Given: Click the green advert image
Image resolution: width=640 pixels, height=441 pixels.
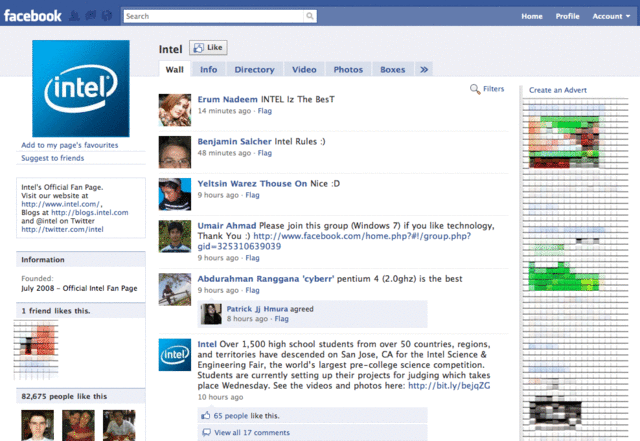Looking at the screenshot, I should [x=565, y=276].
